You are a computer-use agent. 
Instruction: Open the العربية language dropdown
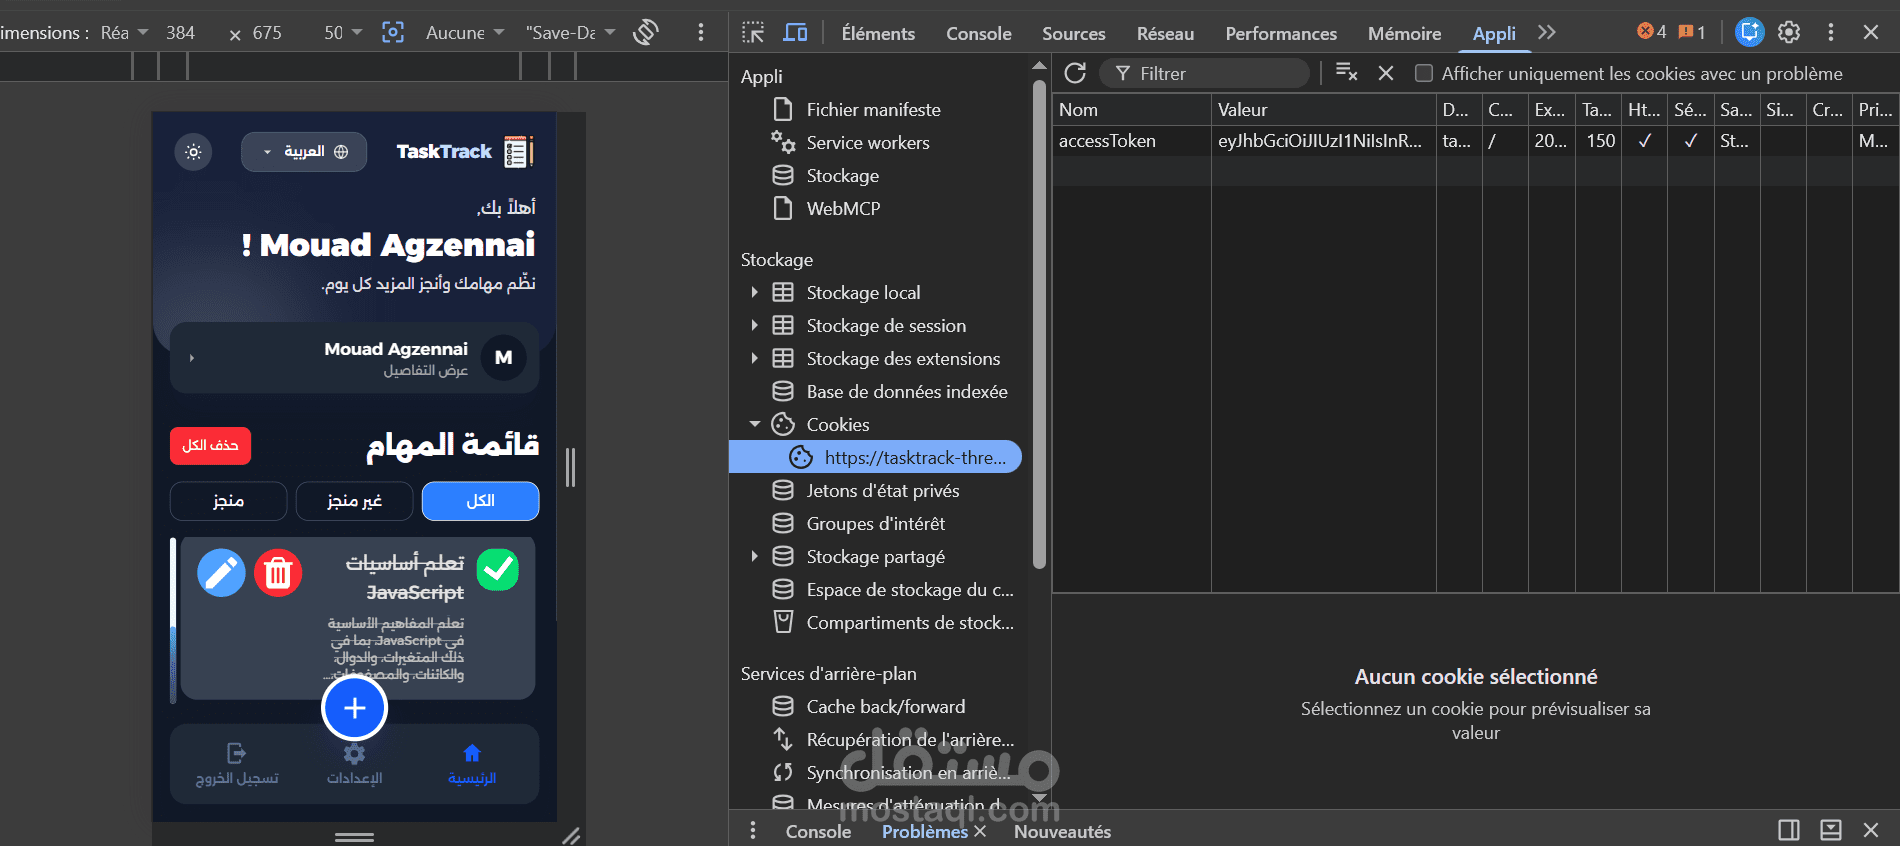[304, 152]
